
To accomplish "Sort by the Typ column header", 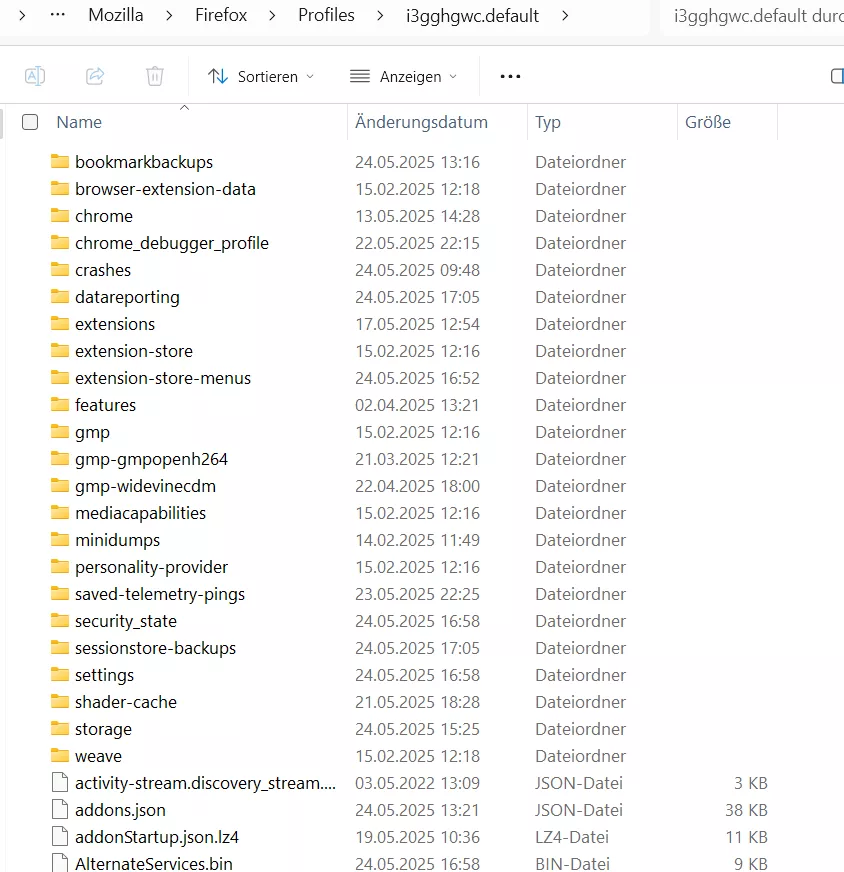I will click(548, 122).
